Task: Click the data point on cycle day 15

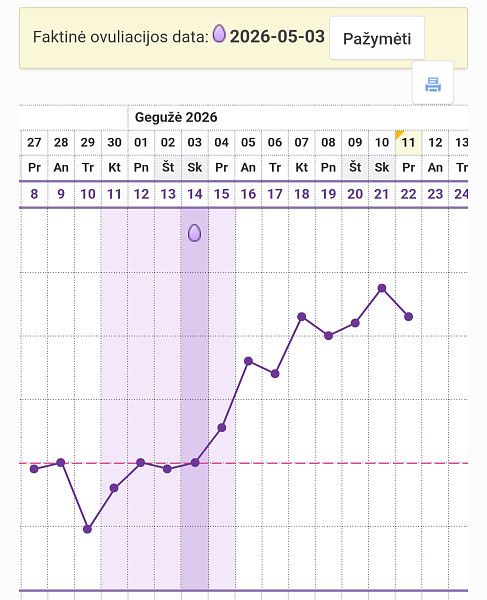Action: (222, 427)
